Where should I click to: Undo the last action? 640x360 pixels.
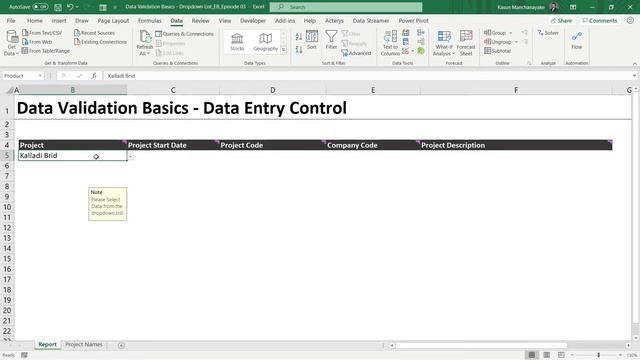[x=70, y=7]
